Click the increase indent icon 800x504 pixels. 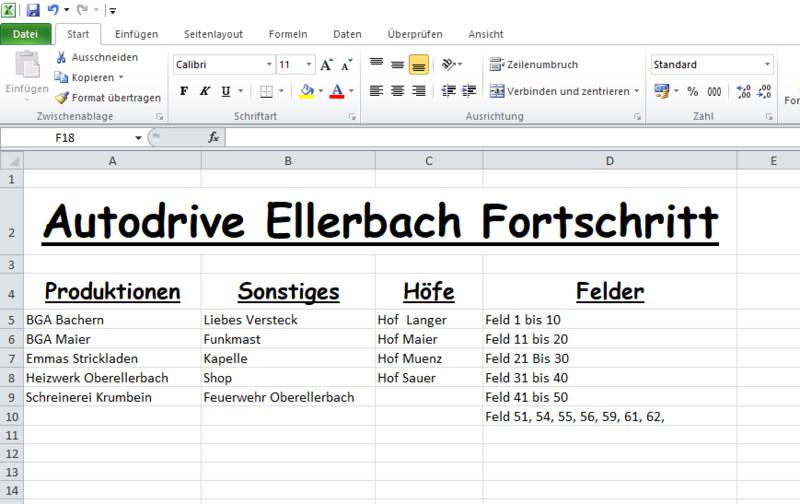coord(468,91)
